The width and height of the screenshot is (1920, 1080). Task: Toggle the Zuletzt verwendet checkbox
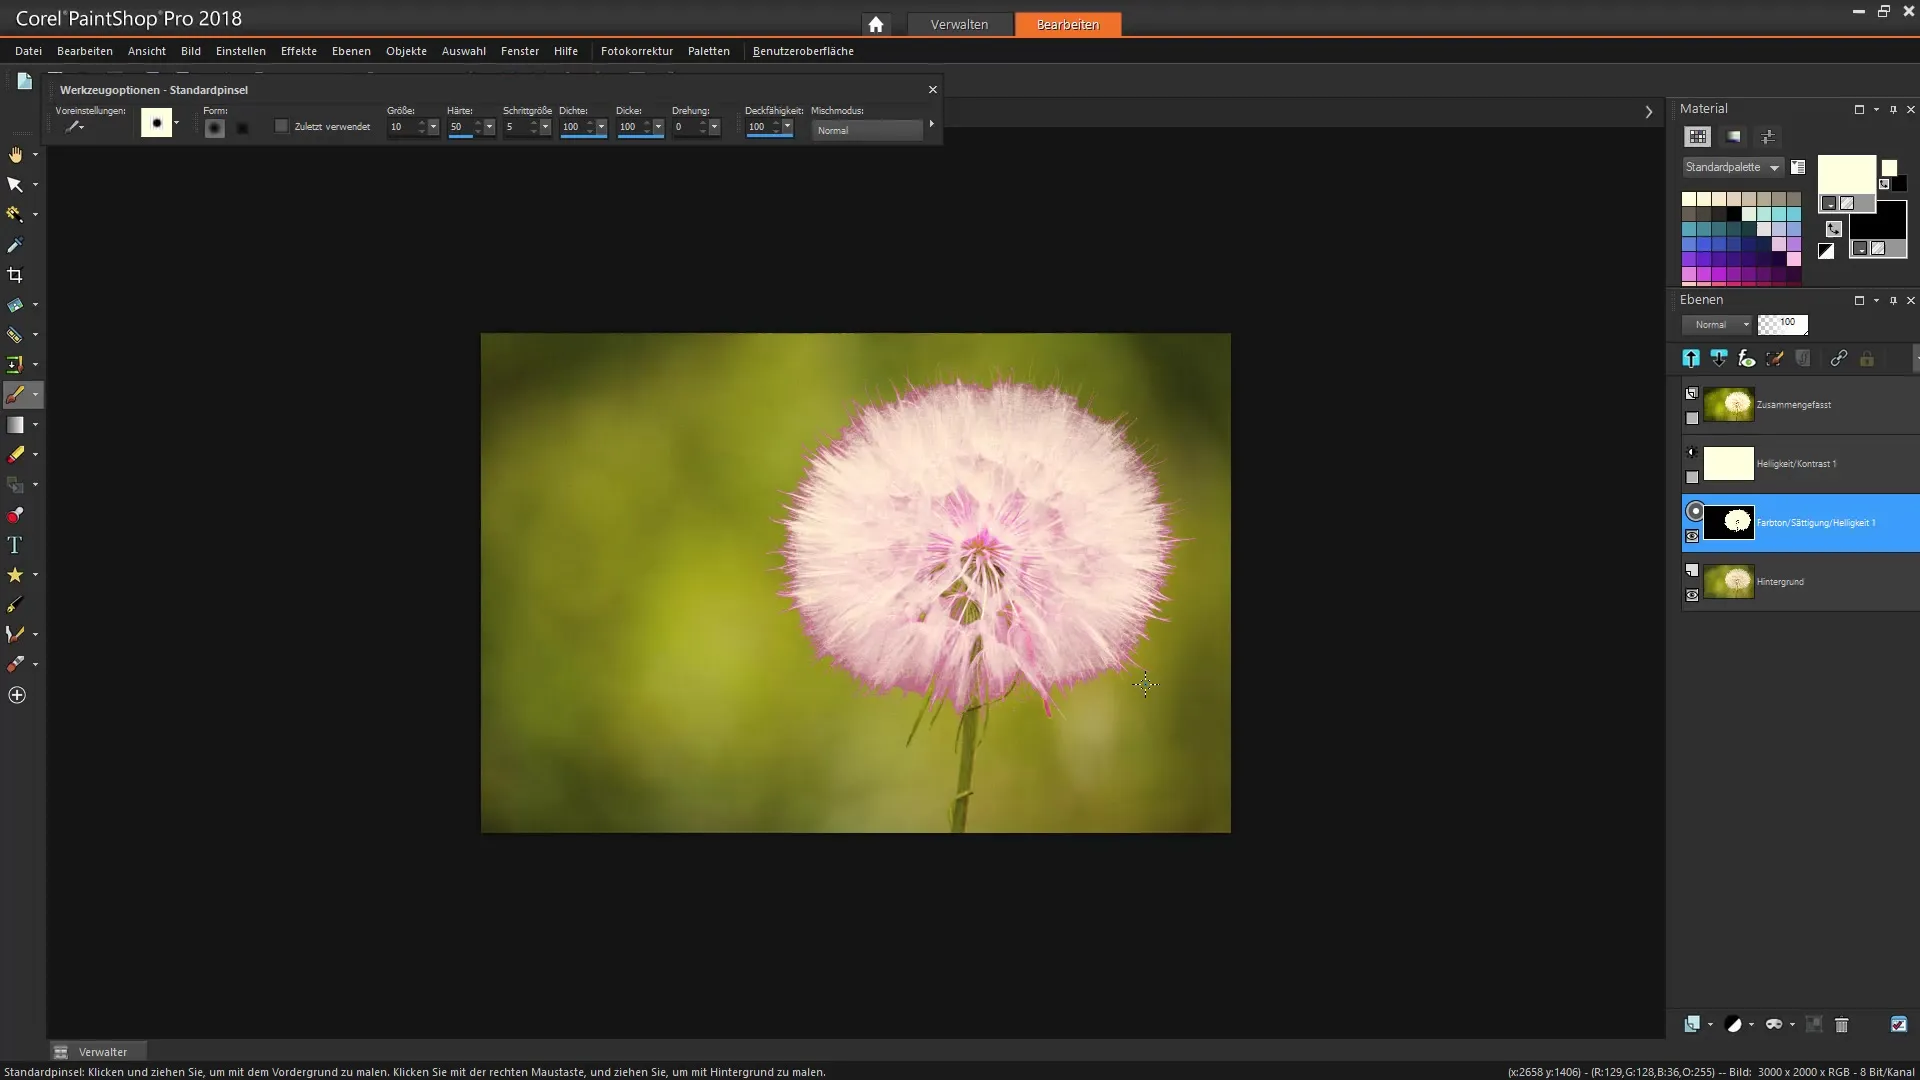[x=282, y=126]
